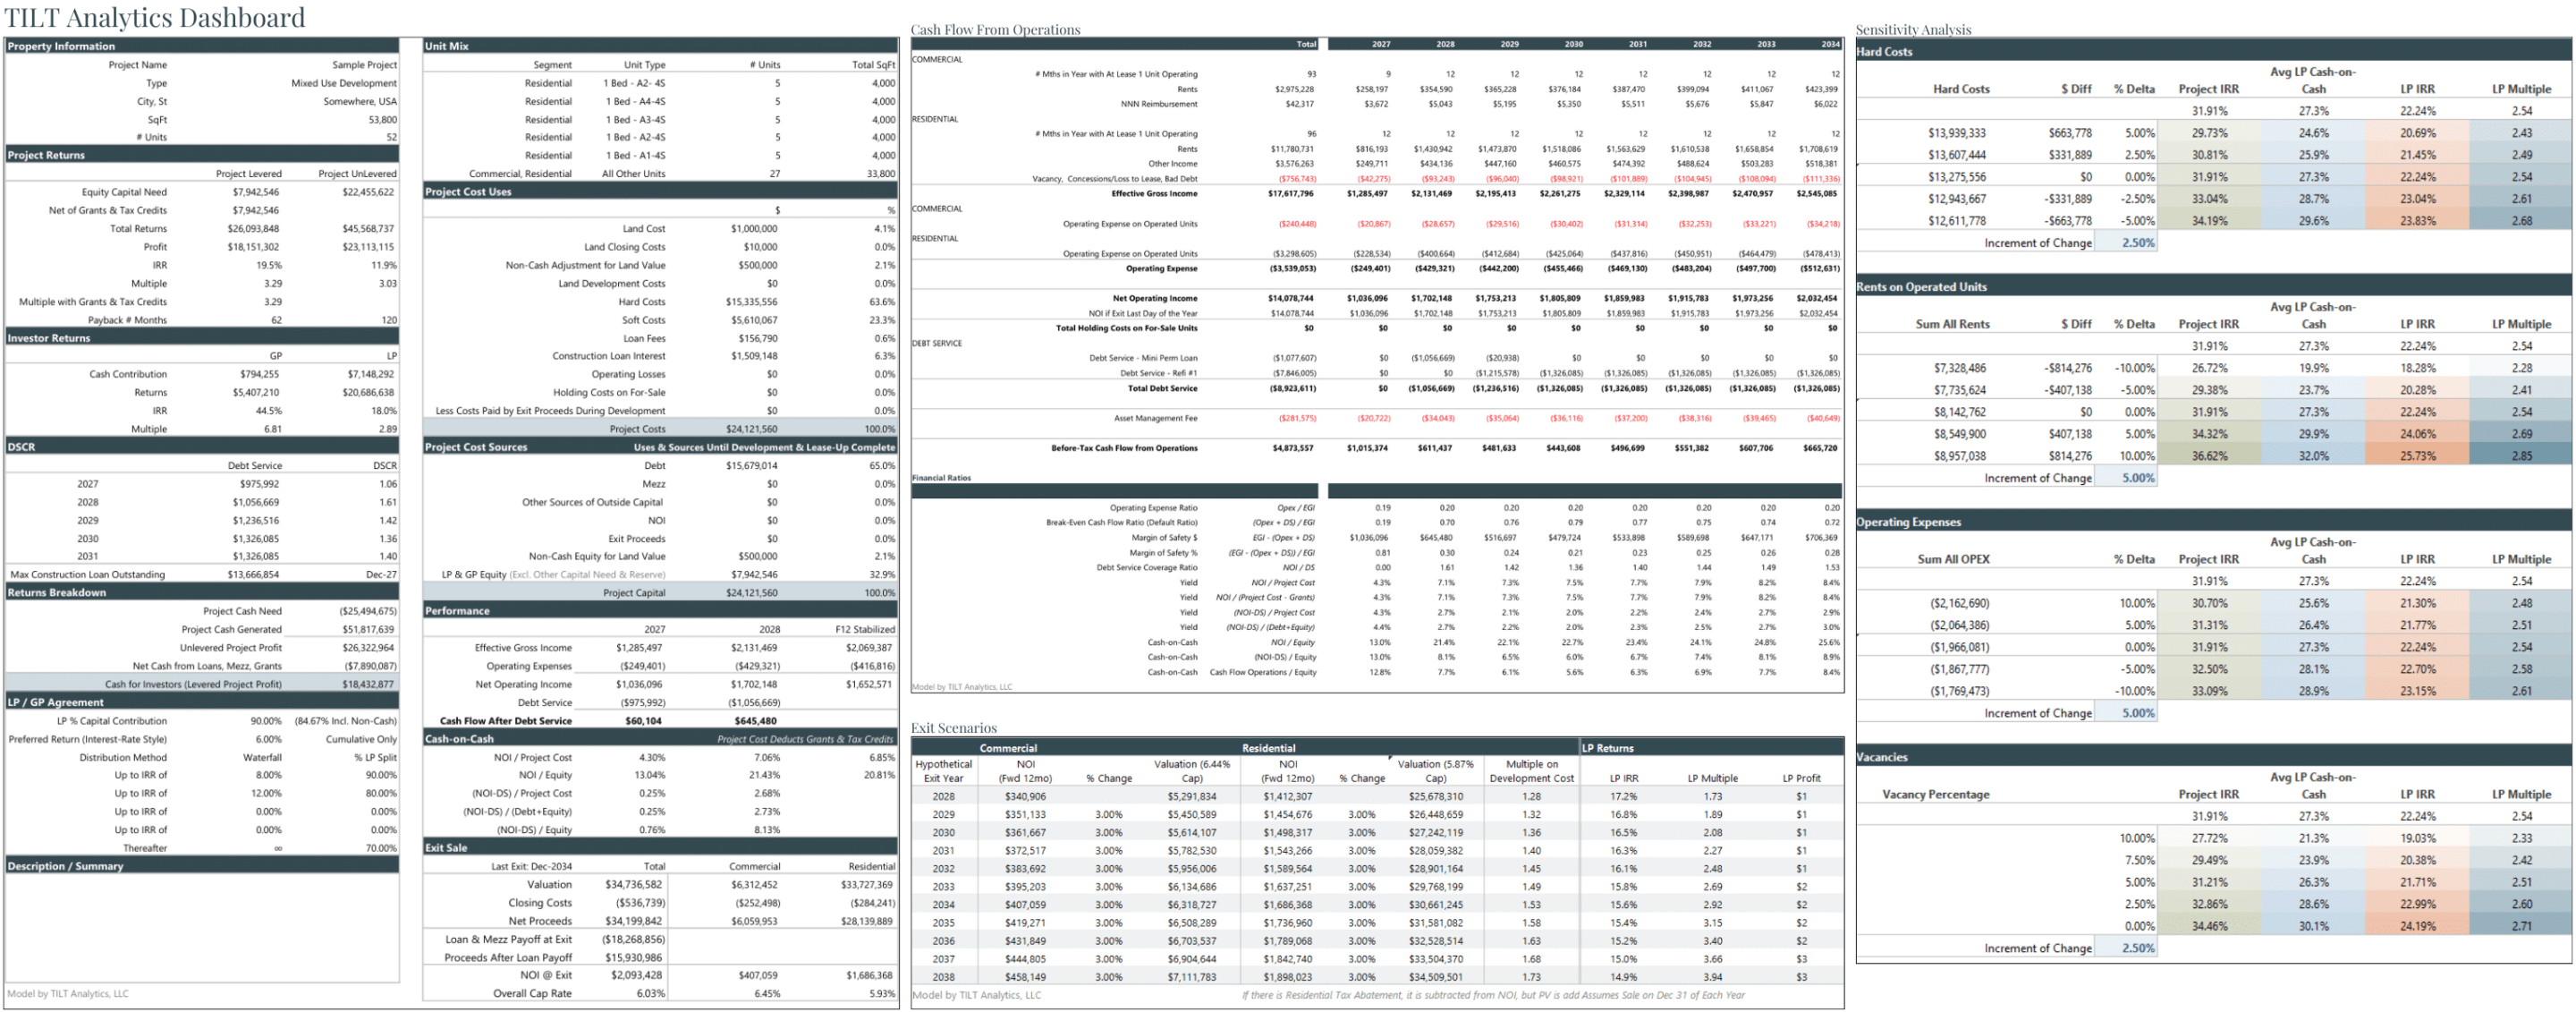
Task: Select the 'Mixed Use Development' type value
Action: point(344,83)
